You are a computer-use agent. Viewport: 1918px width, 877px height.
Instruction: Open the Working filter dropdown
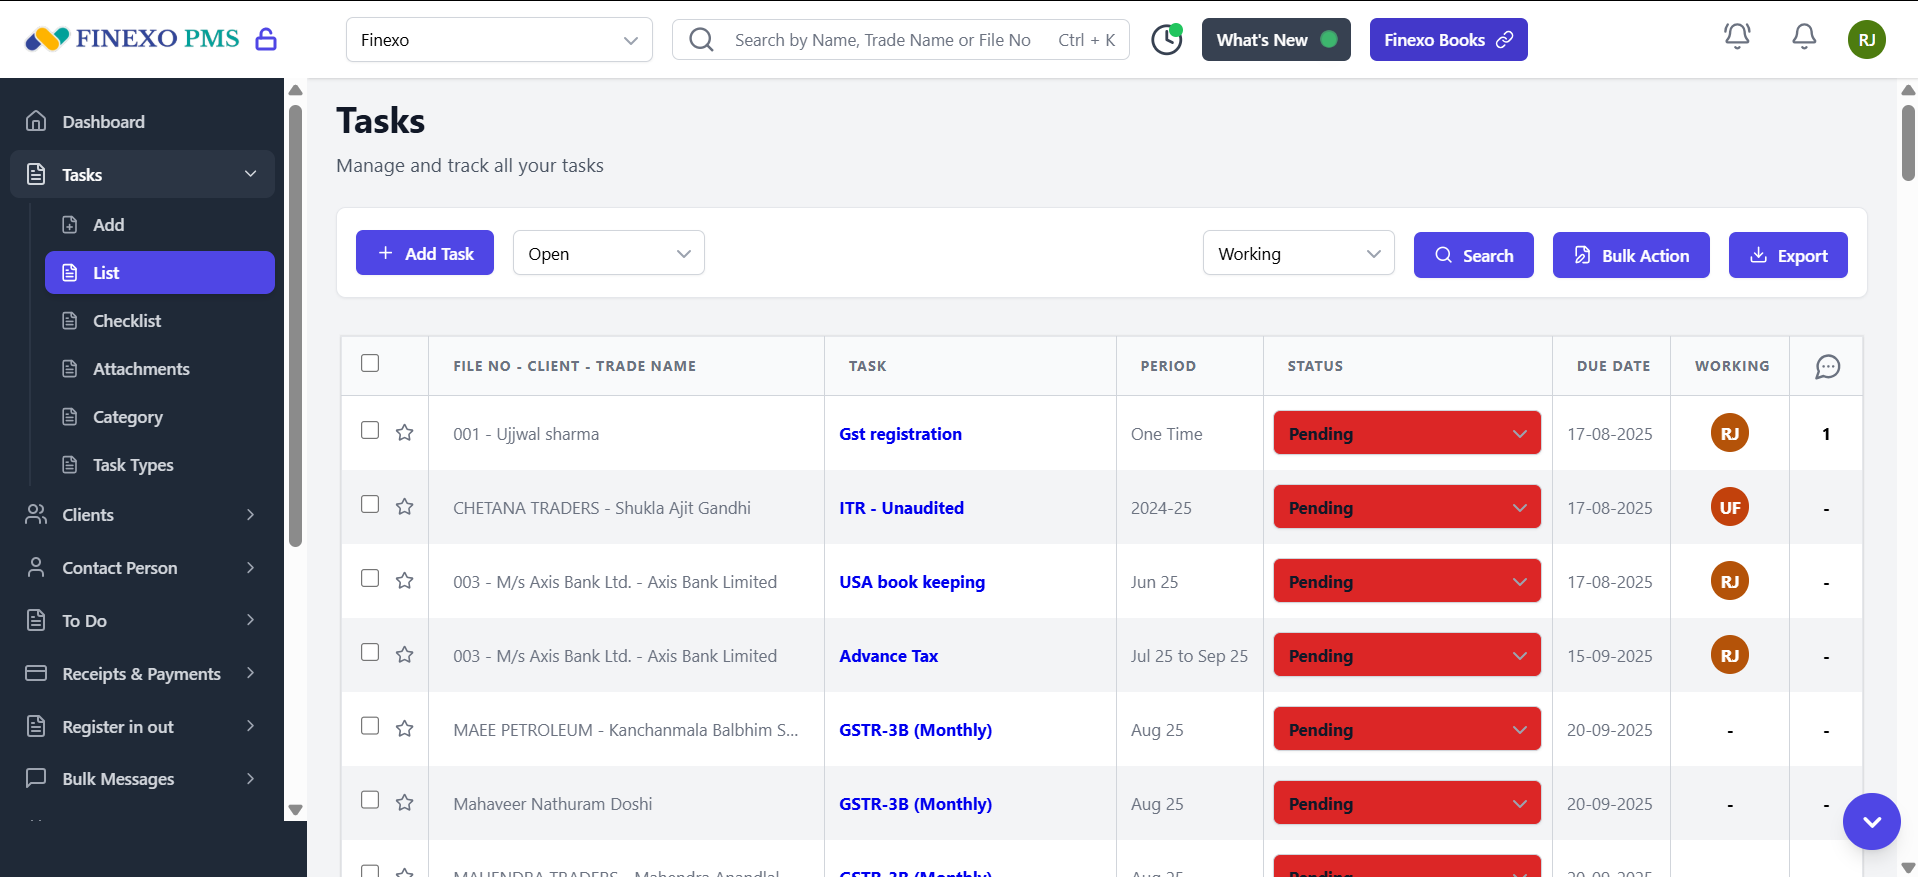pos(1297,254)
